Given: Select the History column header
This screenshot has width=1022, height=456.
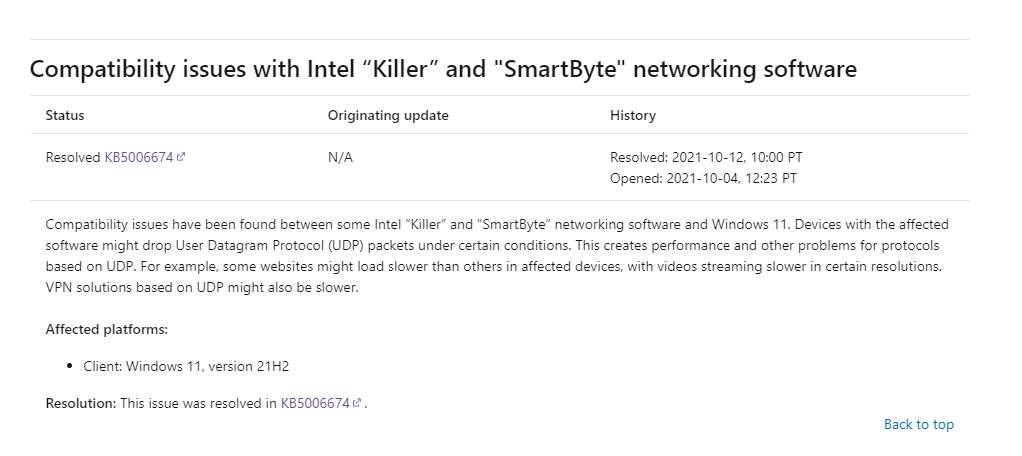Looking at the screenshot, I should pyautogui.click(x=633, y=115).
